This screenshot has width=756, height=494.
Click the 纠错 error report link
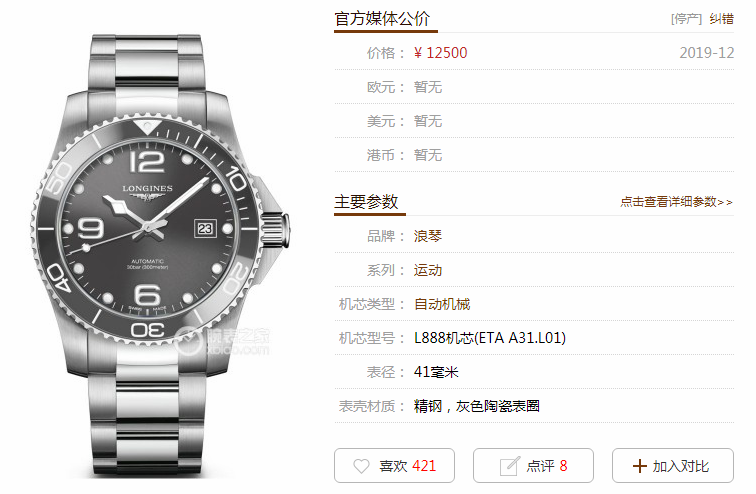click(721, 19)
